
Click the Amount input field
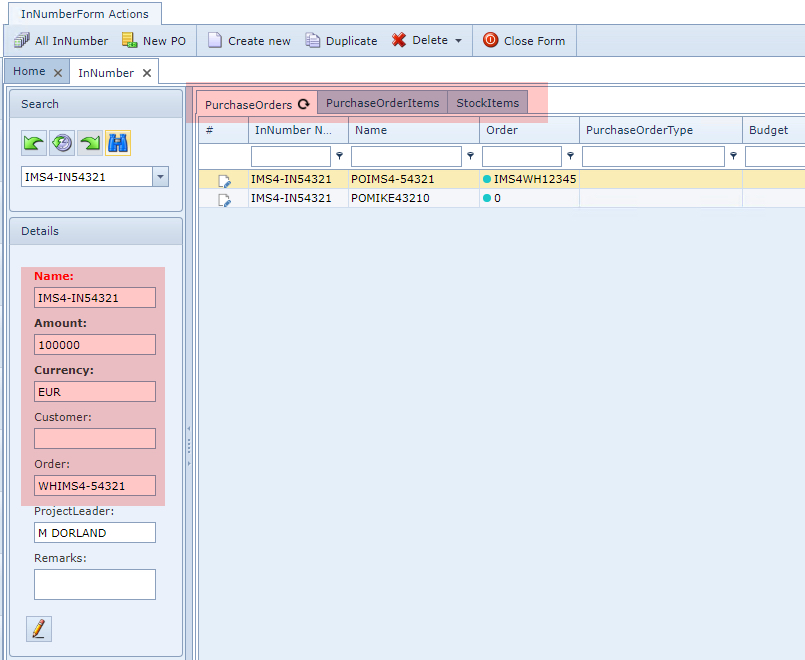[x=95, y=345]
